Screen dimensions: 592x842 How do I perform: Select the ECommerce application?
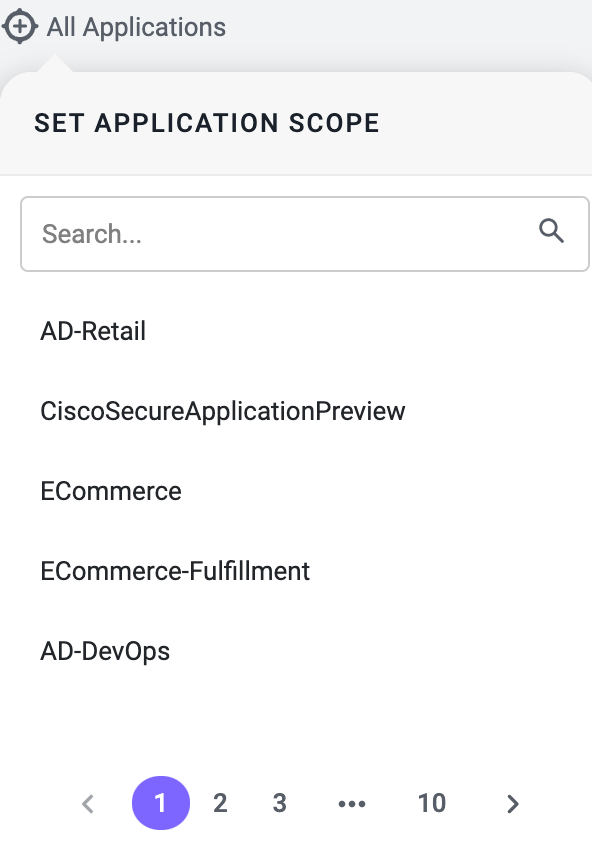point(111,491)
